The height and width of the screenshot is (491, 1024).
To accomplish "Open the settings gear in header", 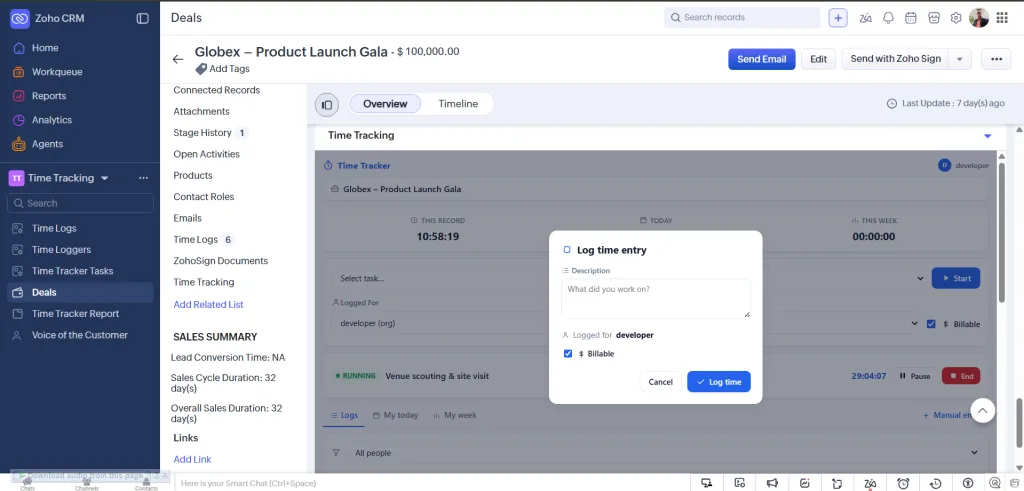I will [x=956, y=18].
